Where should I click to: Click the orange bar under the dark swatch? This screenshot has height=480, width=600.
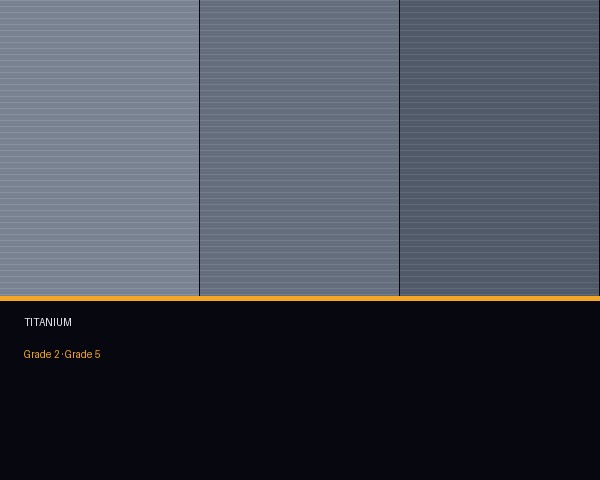(500, 298)
